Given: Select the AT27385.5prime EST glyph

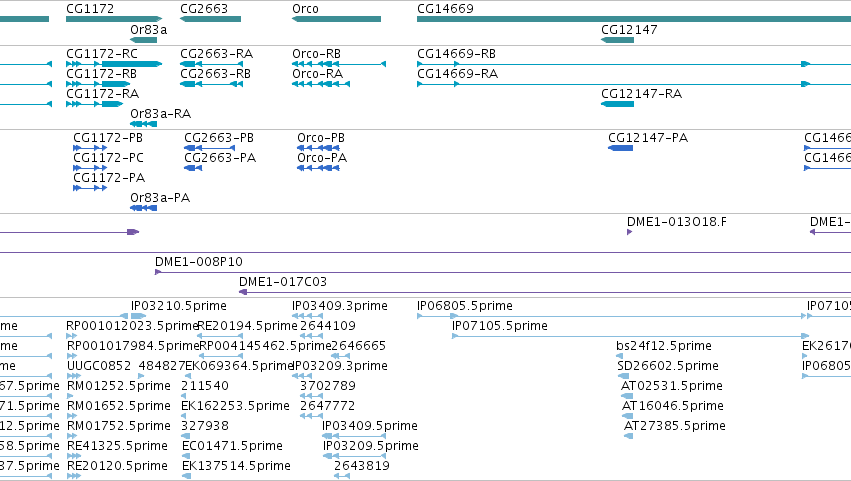Looking at the screenshot, I should click(628, 436).
